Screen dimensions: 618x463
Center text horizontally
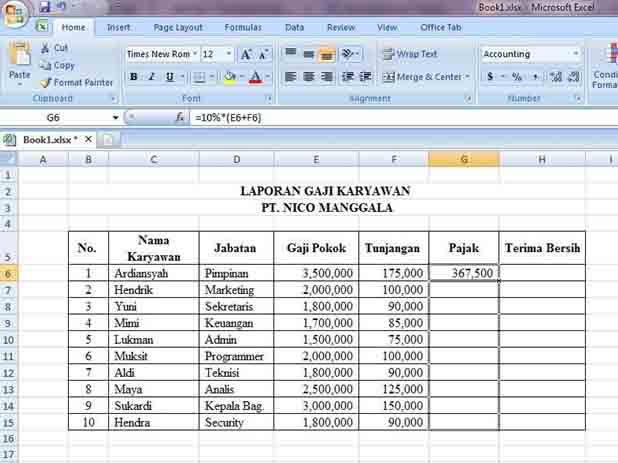click(309, 76)
